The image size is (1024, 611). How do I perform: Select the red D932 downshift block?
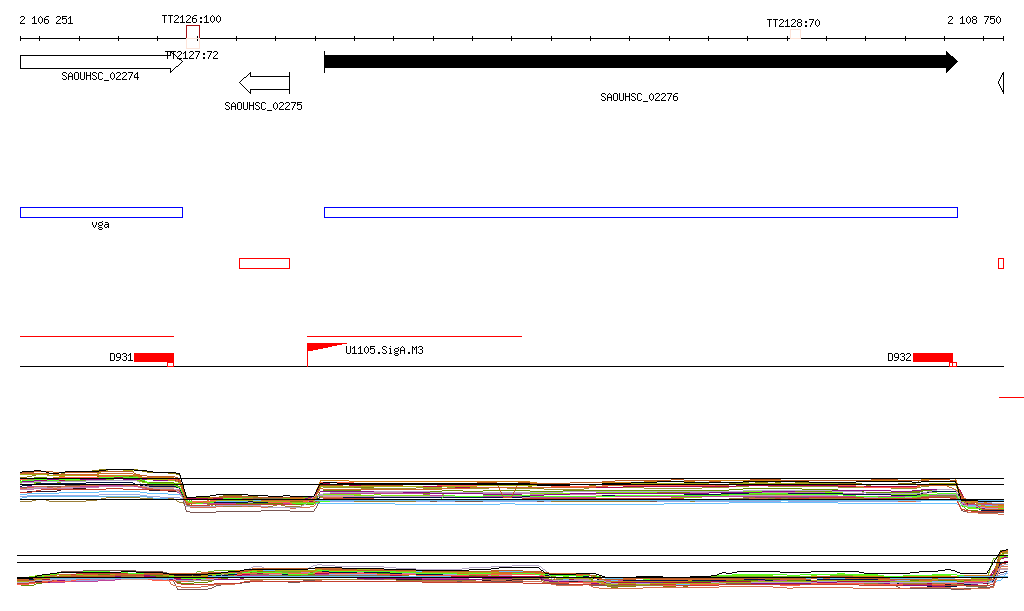tap(933, 358)
